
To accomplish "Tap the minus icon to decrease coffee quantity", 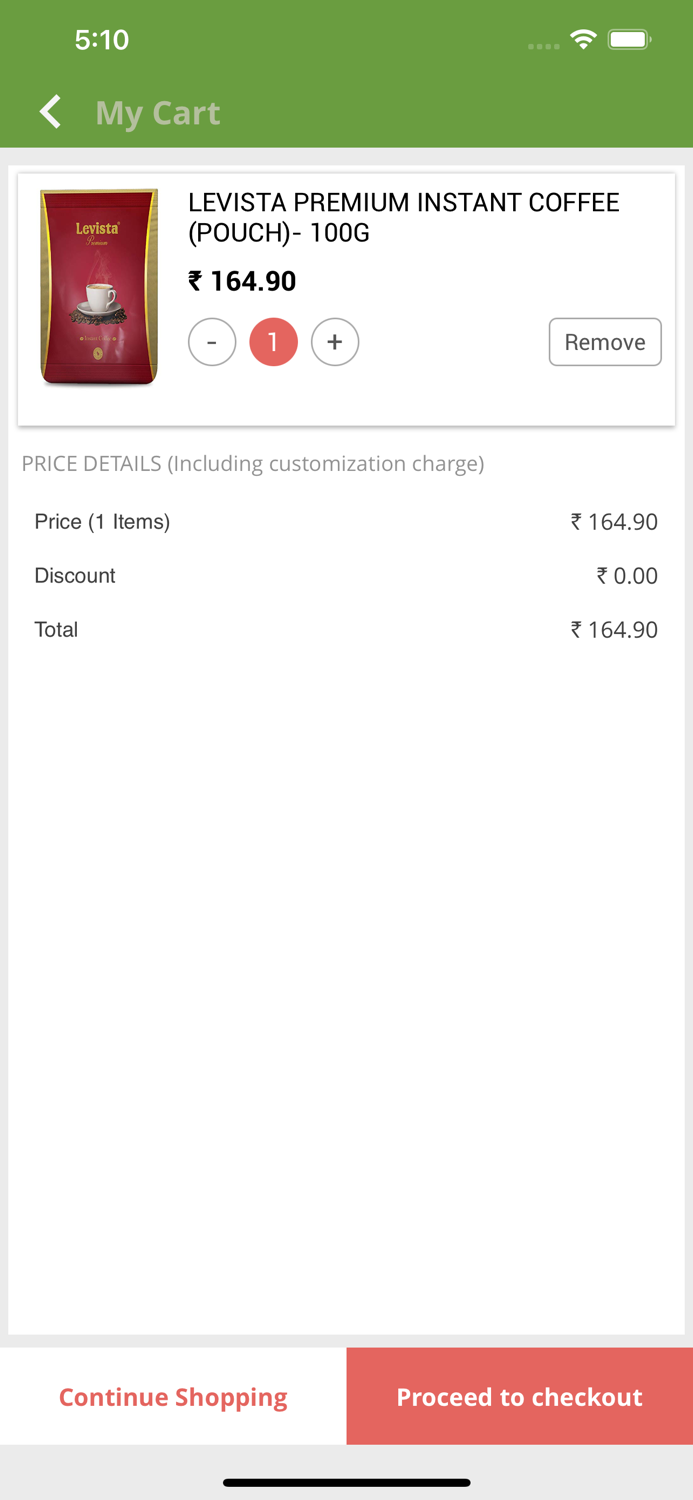I will (212, 341).
